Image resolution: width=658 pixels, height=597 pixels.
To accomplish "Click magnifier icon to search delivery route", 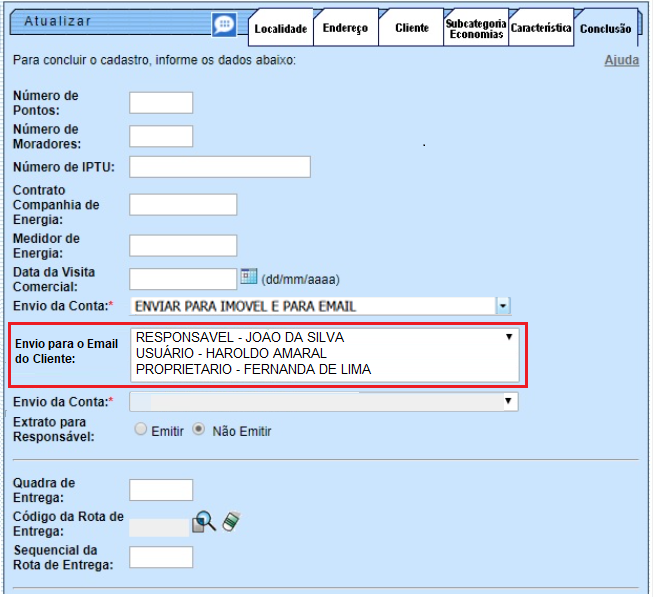I will click(204, 521).
